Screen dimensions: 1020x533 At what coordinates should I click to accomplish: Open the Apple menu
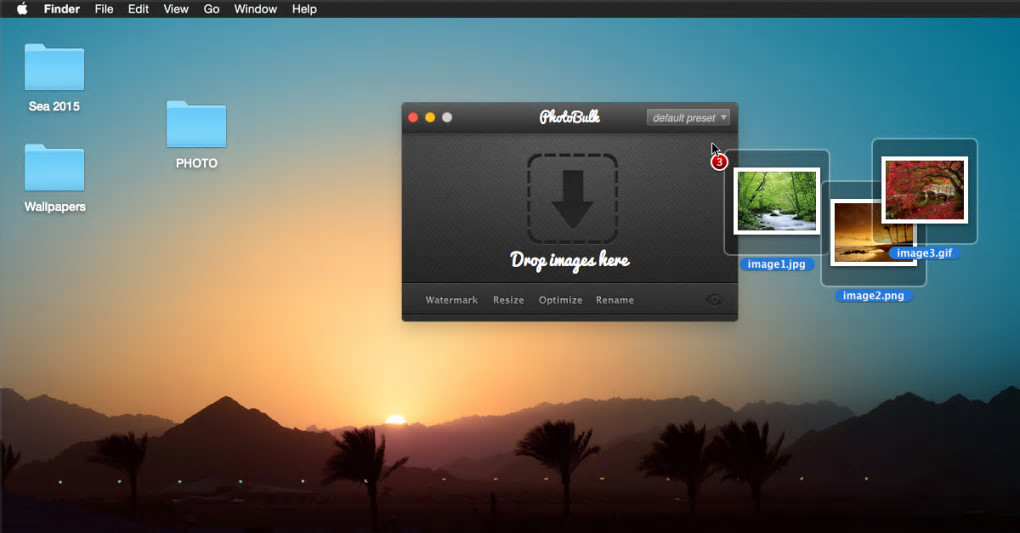pos(22,8)
